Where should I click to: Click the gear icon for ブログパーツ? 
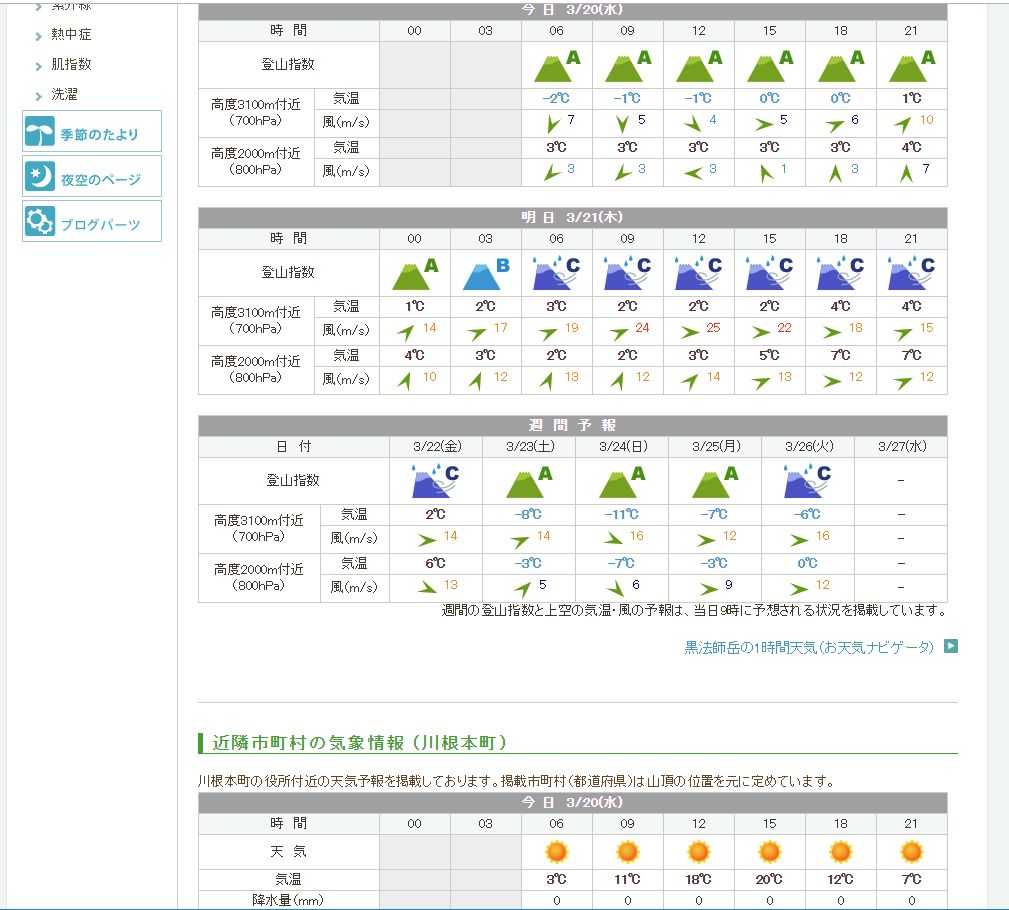pos(40,222)
